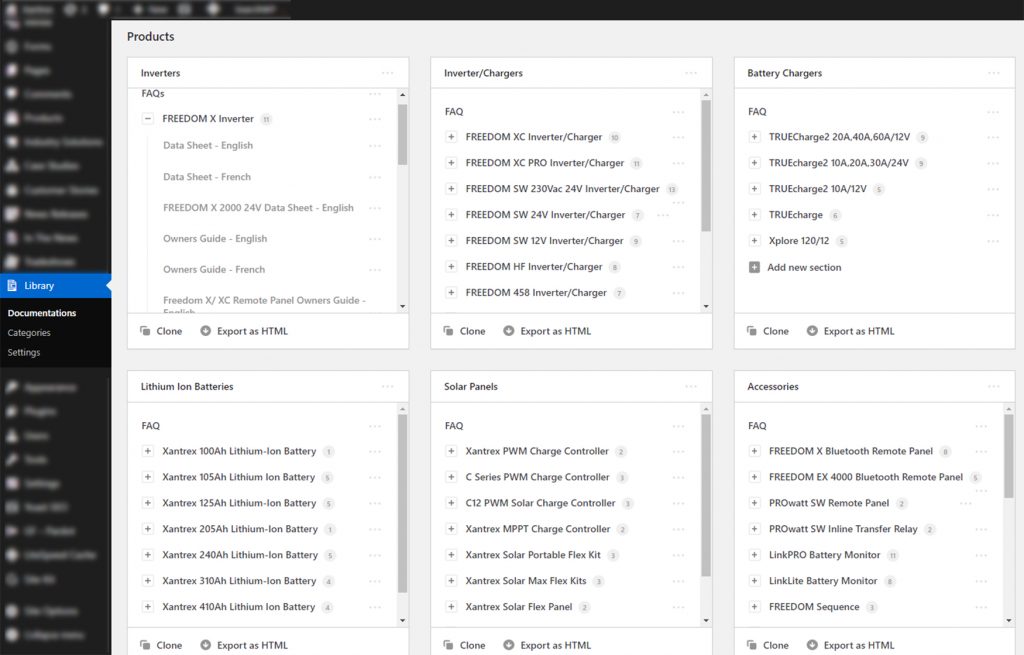Open options for Solar Panels FAQ section
The height and width of the screenshot is (655, 1024).
tap(679, 426)
